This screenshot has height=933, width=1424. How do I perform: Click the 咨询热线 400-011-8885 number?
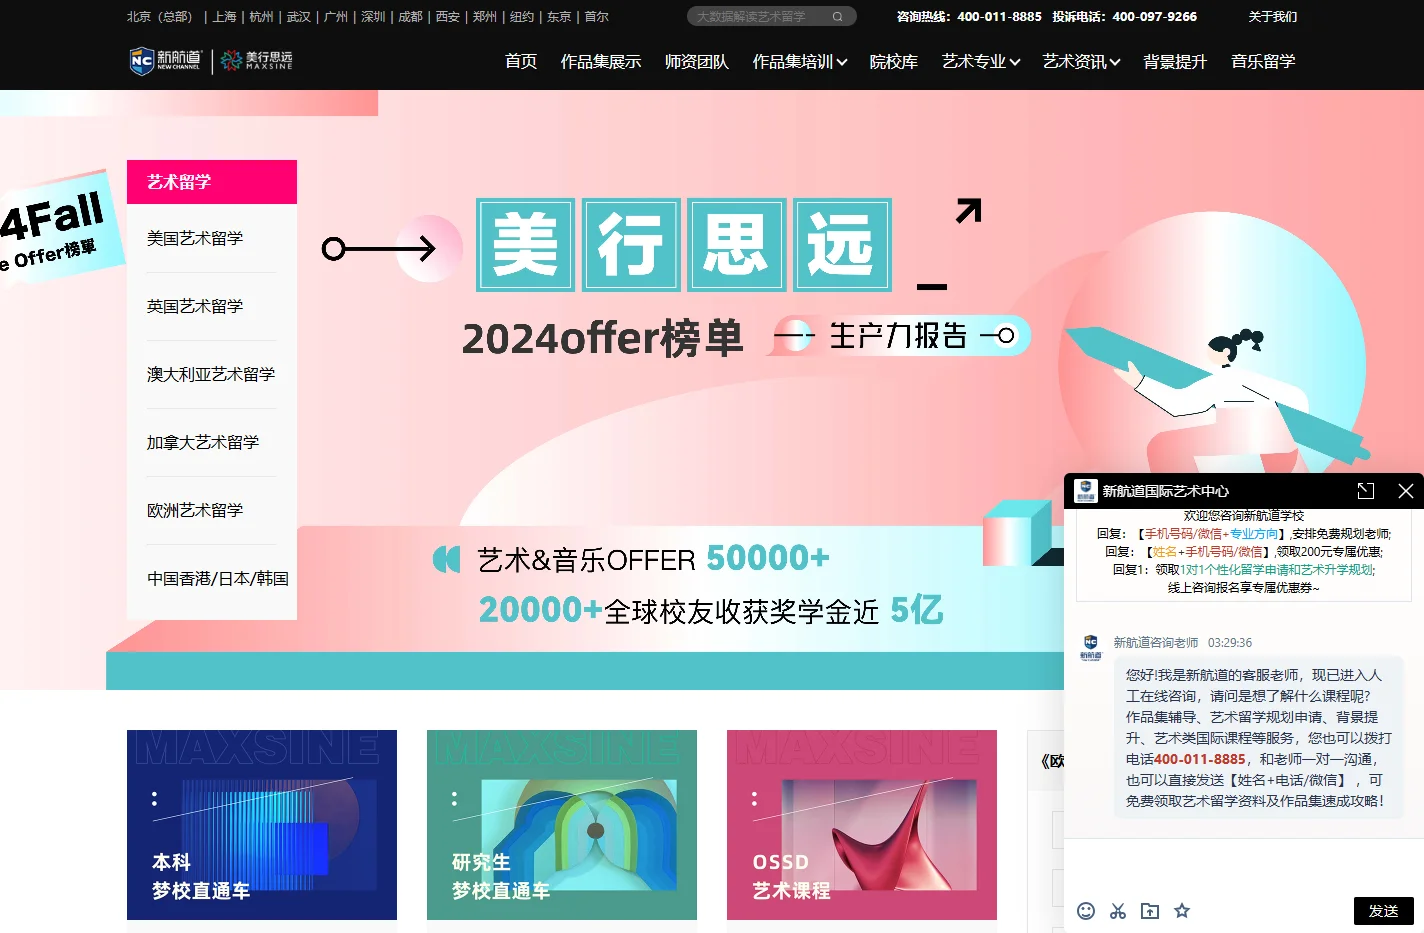999,17
